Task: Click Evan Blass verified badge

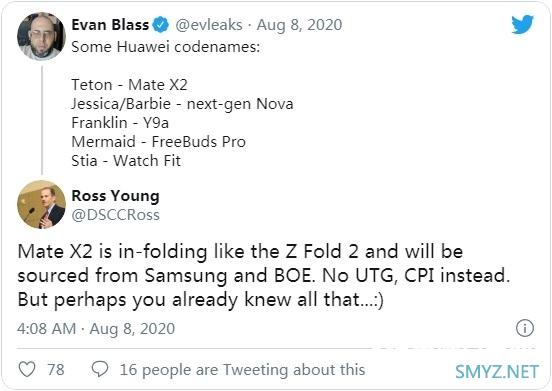Action: pyautogui.click(x=161, y=25)
